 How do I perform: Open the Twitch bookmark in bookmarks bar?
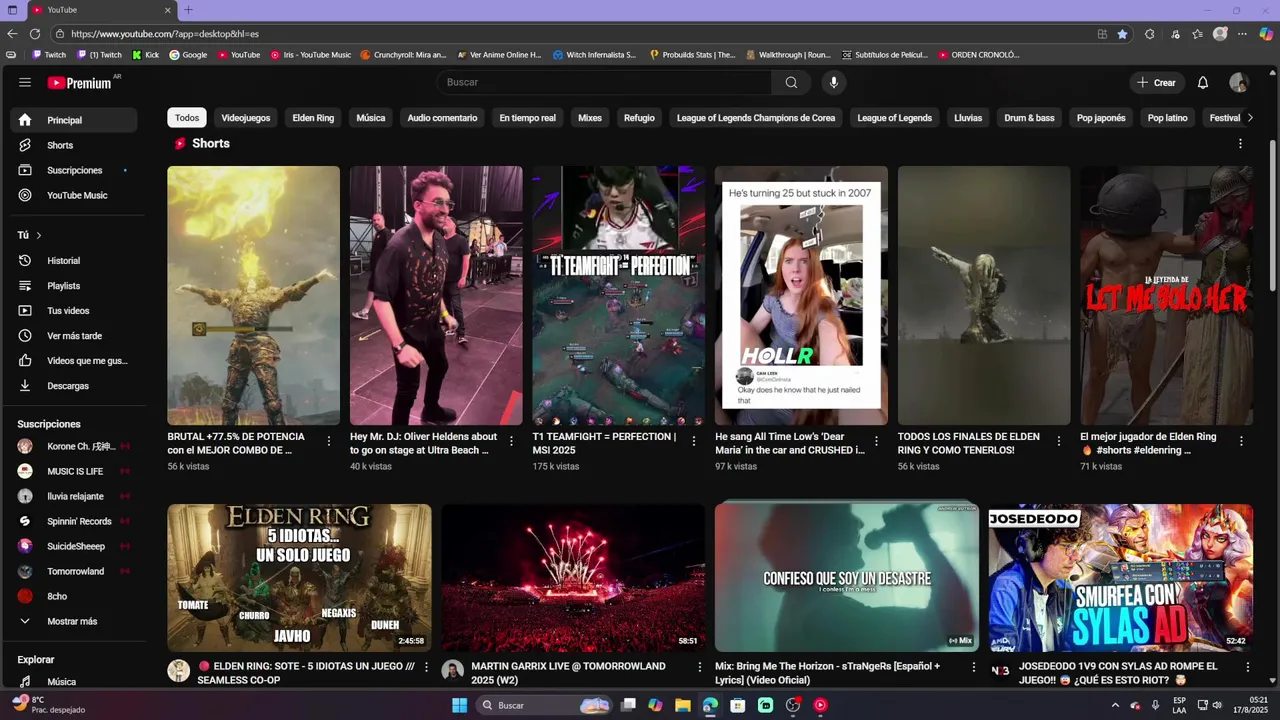(49, 55)
